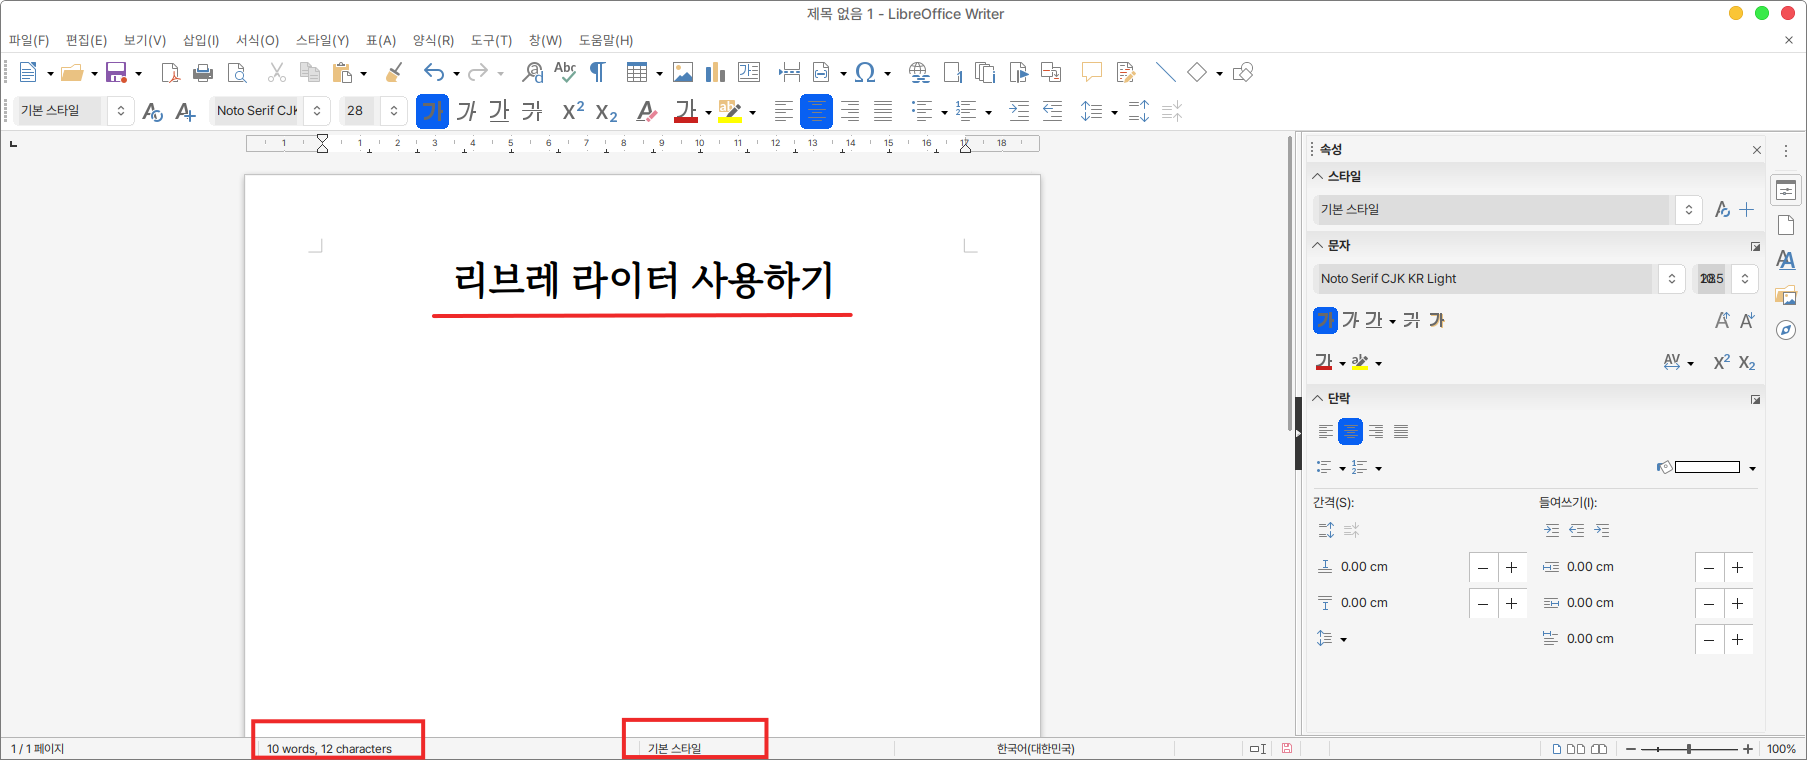Enable justified alignment in toolbar

883,111
